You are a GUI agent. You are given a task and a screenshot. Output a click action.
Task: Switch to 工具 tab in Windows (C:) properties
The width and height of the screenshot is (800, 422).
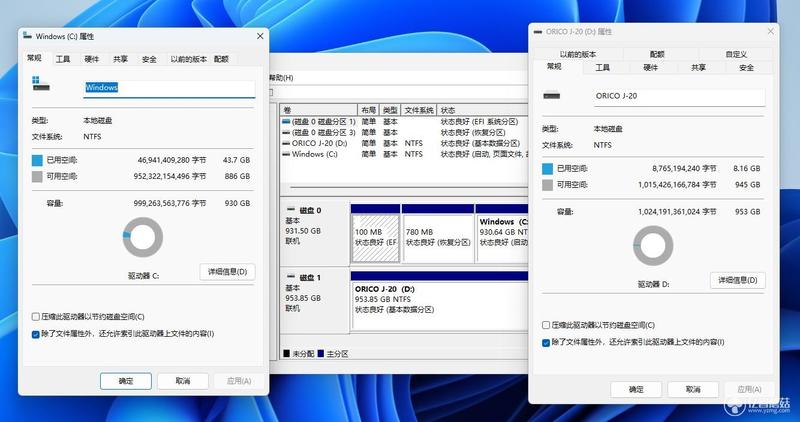63,59
